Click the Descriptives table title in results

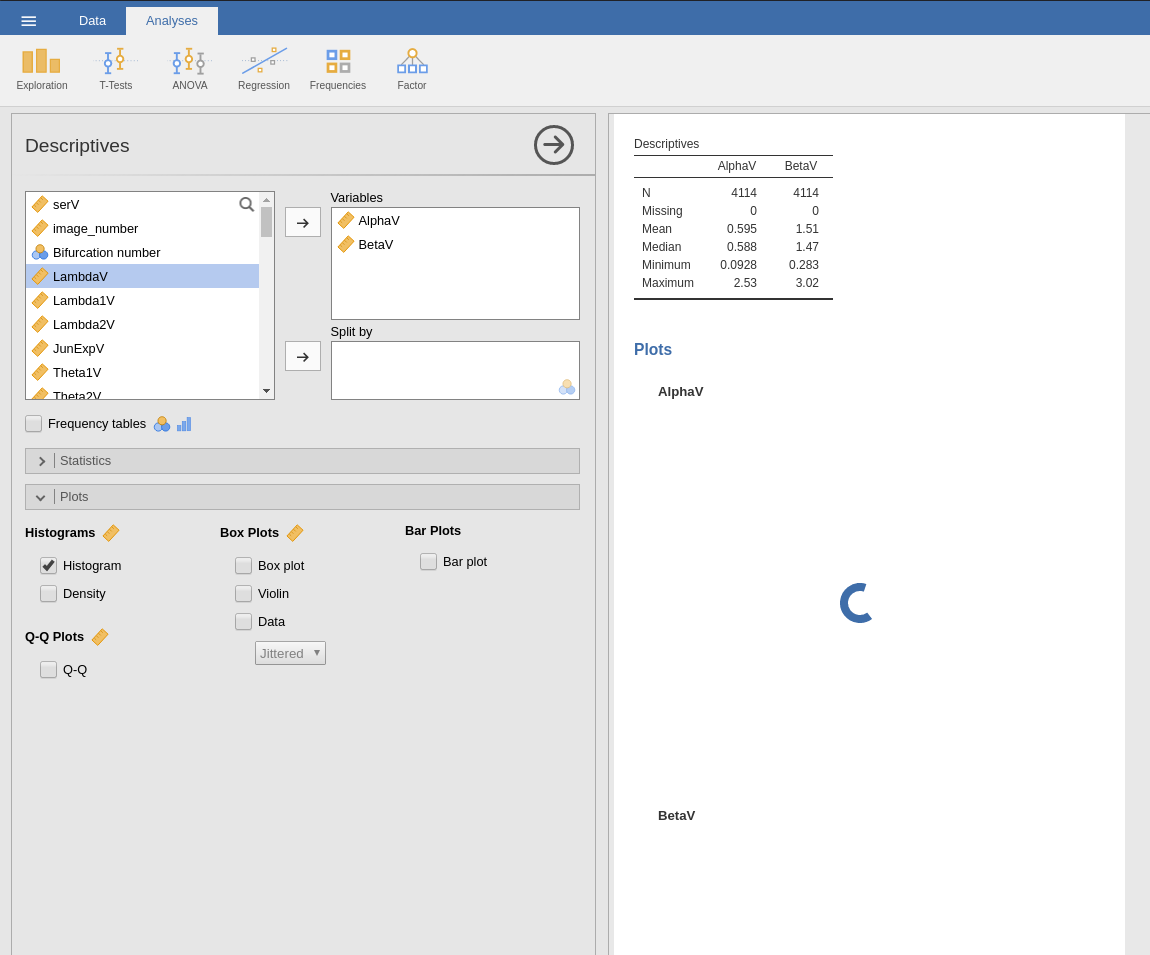[666, 144]
